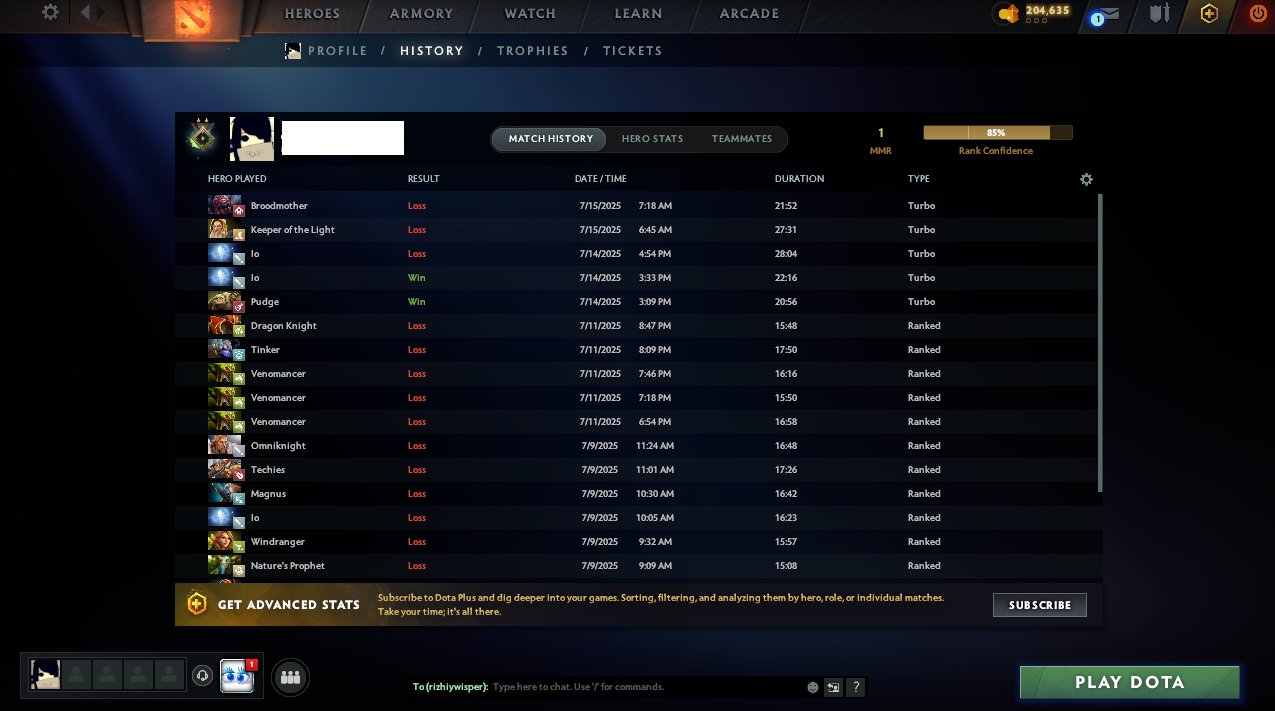The image size is (1275, 711).
Task: Click the Nature's Prophet hero portrait
Action: [225, 565]
